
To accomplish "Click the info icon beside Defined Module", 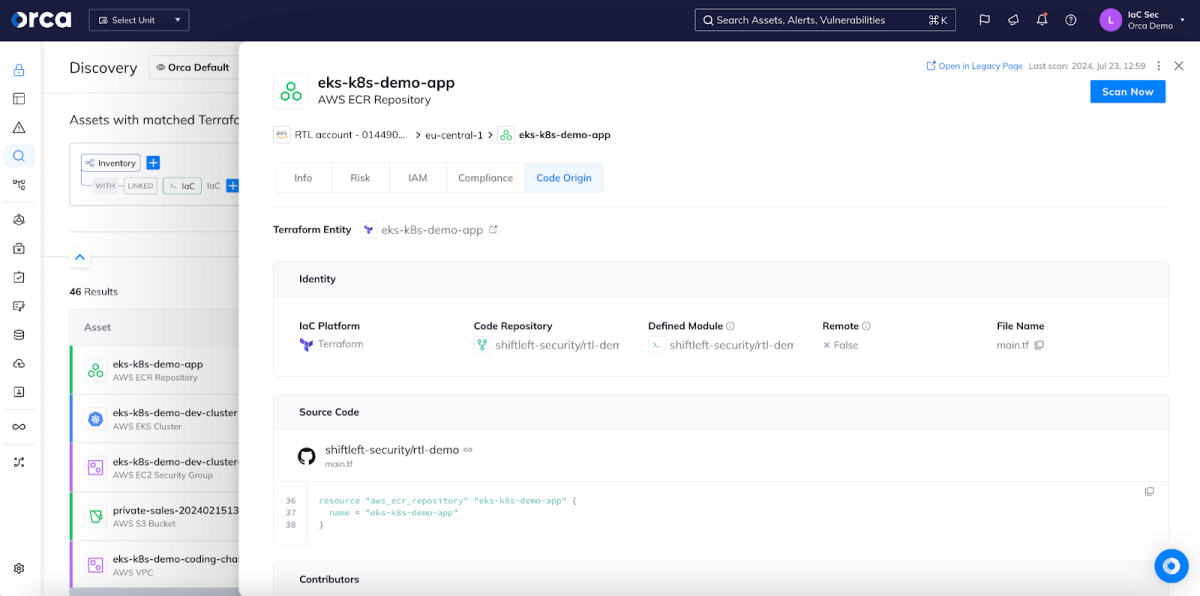I will pyautogui.click(x=730, y=326).
